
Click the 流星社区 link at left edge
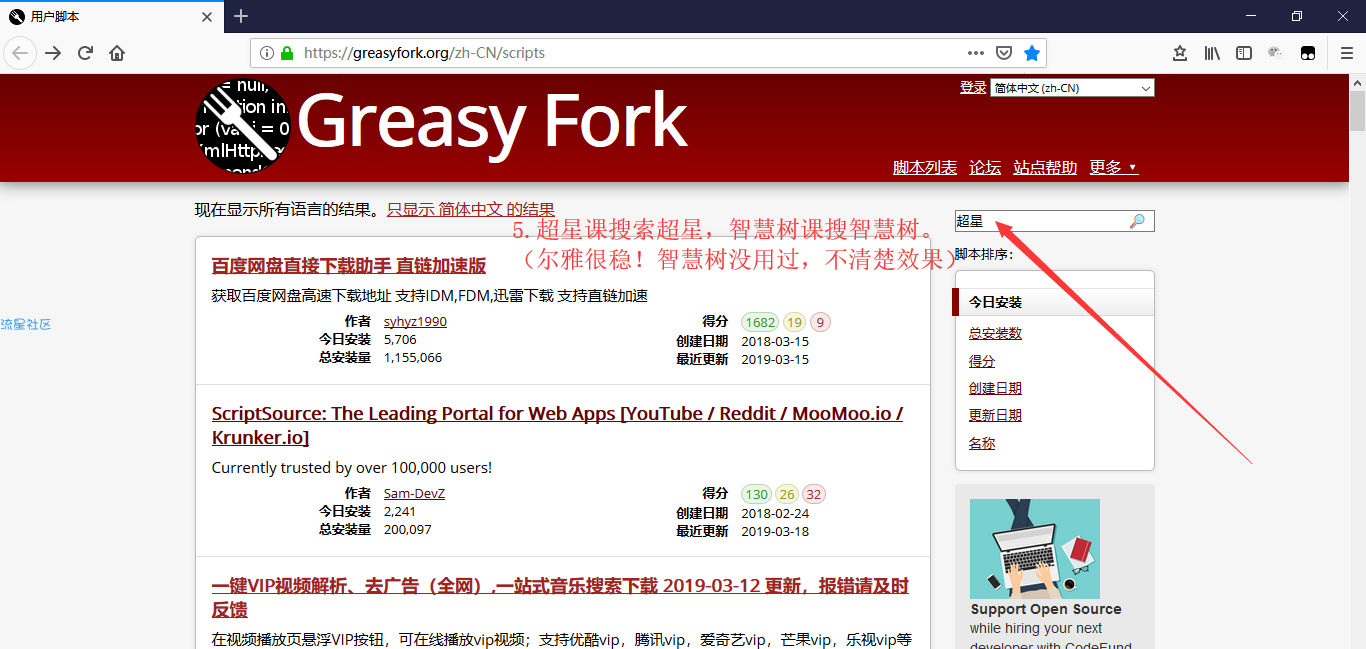point(26,324)
